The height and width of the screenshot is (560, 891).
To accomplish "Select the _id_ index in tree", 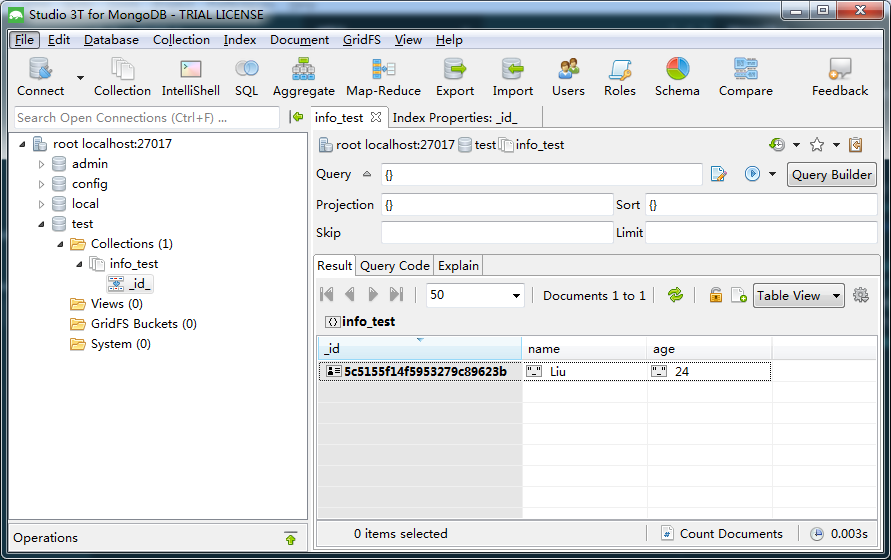I will point(130,283).
